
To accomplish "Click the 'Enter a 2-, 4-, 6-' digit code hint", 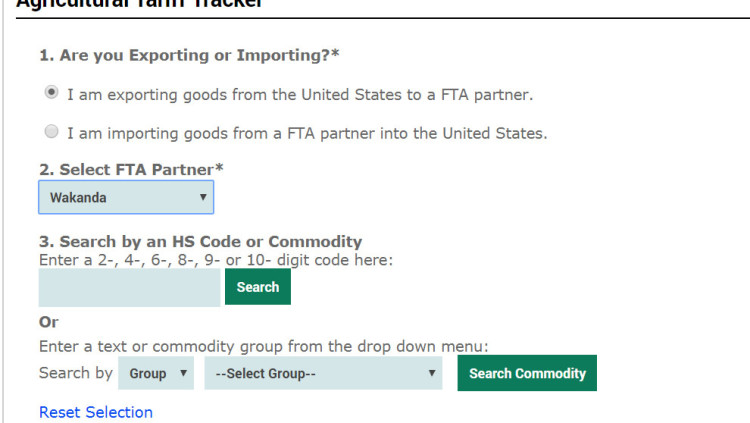I will point(216,260).
